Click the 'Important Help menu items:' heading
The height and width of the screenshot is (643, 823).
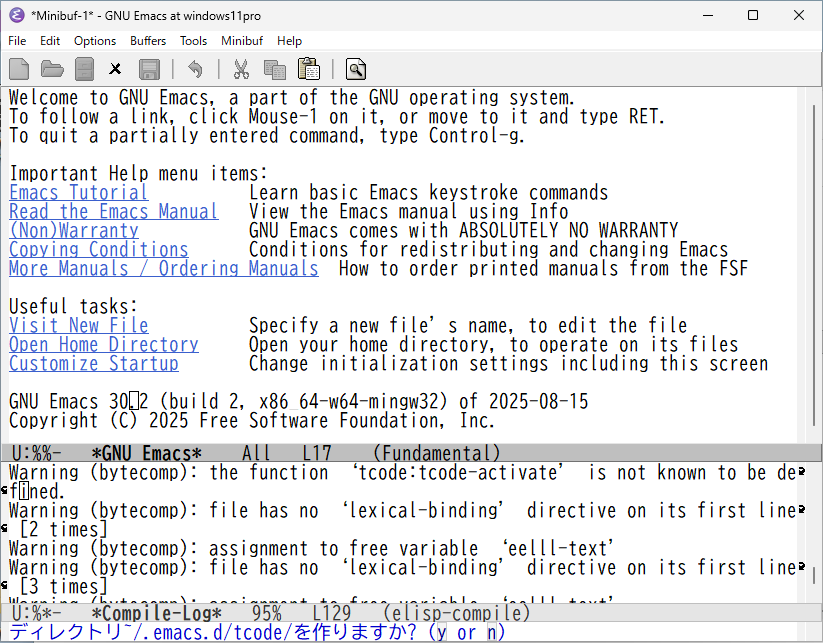(x=139, y=173)
